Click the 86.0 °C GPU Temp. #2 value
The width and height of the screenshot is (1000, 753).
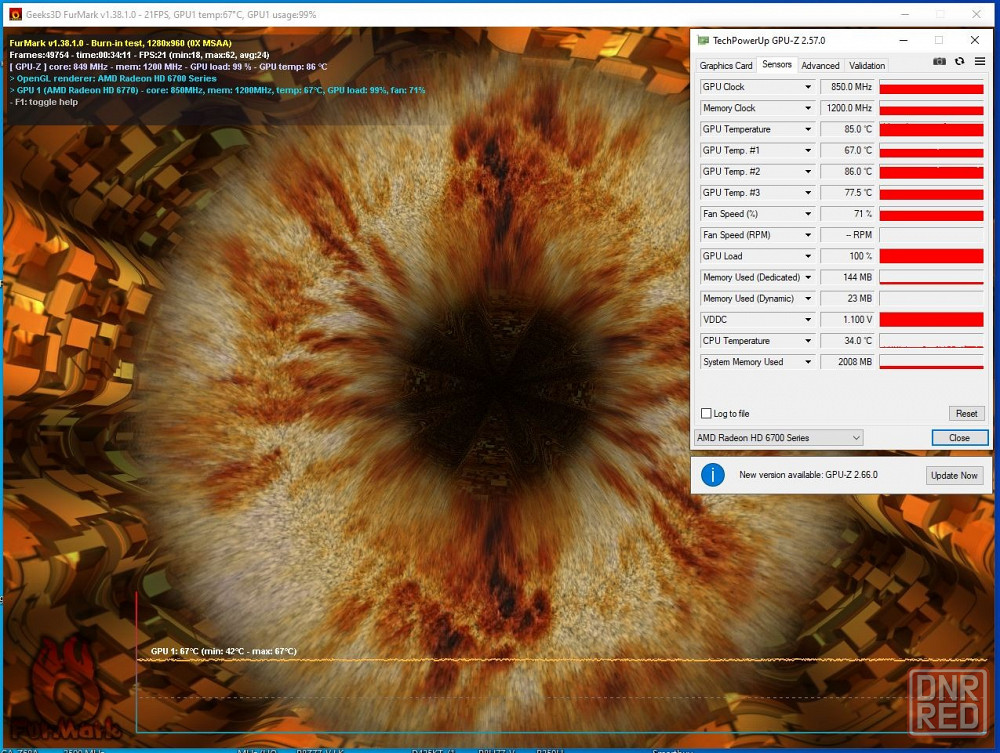pos(847,171)
